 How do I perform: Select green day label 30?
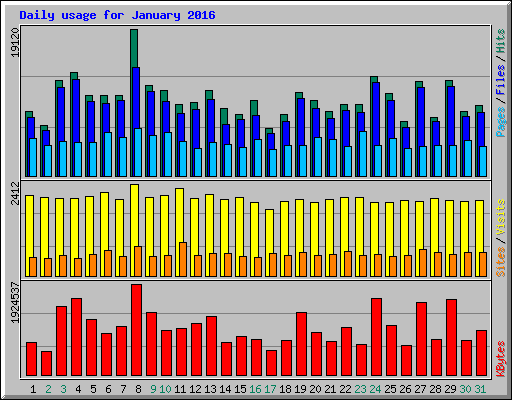coord(465,389)
